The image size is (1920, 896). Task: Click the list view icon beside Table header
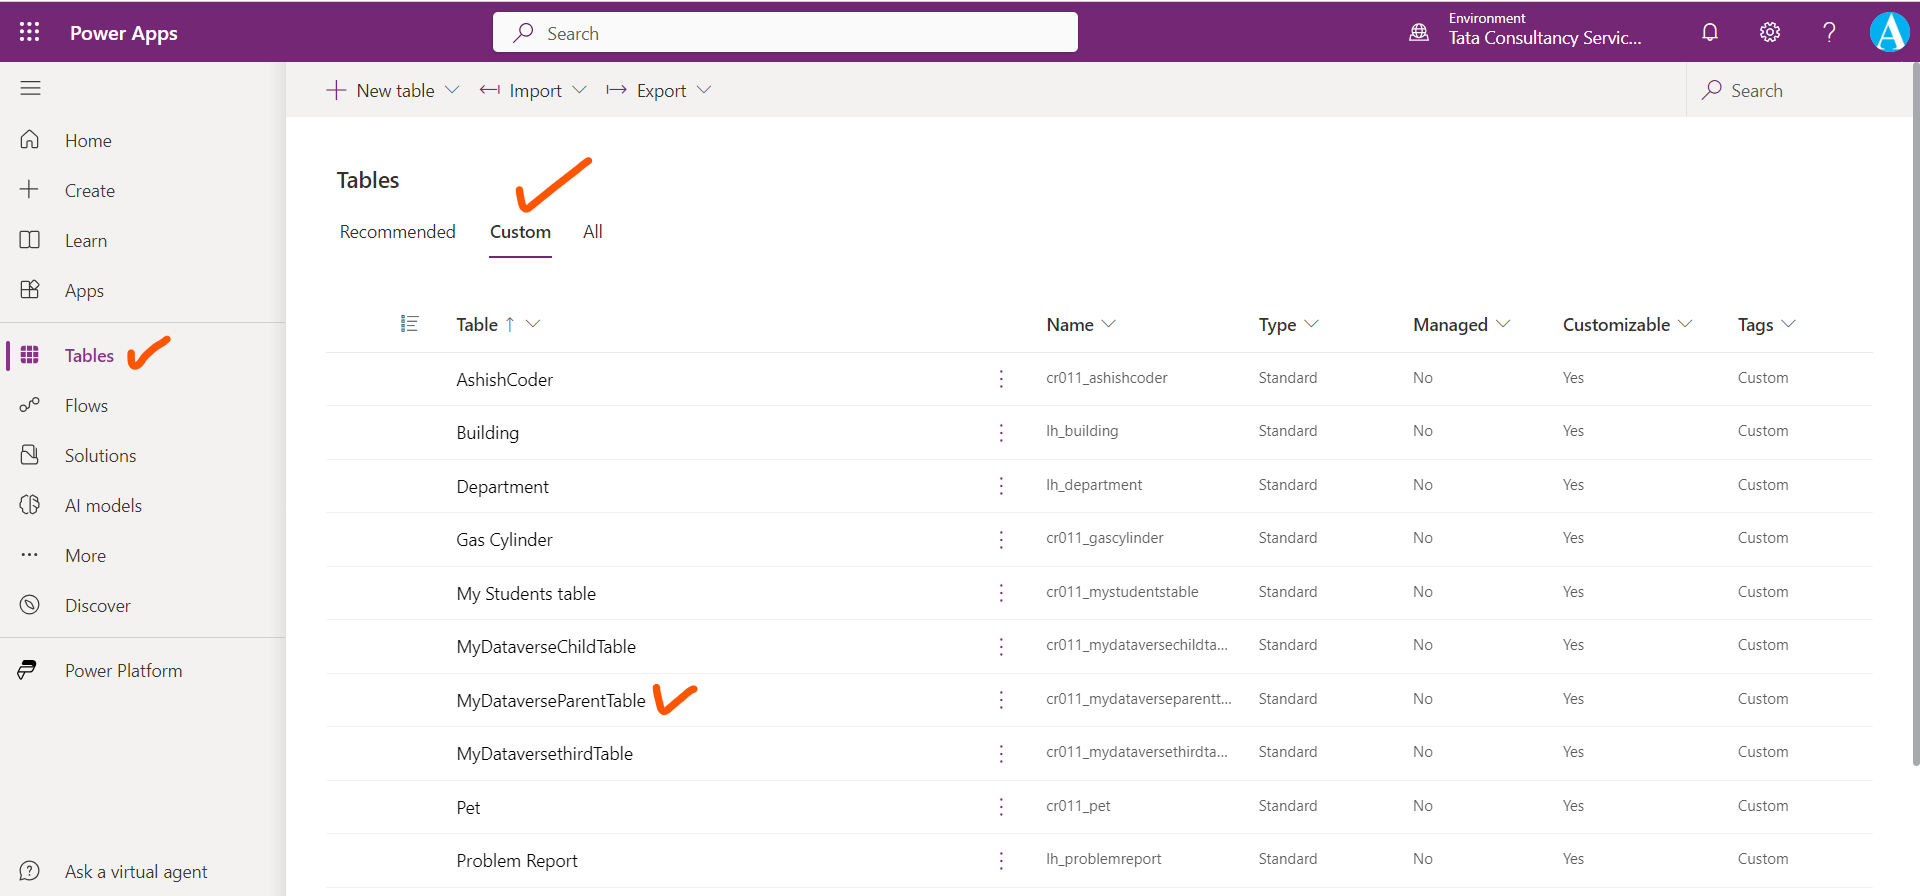pyautogui.click(x=409, y=324)
